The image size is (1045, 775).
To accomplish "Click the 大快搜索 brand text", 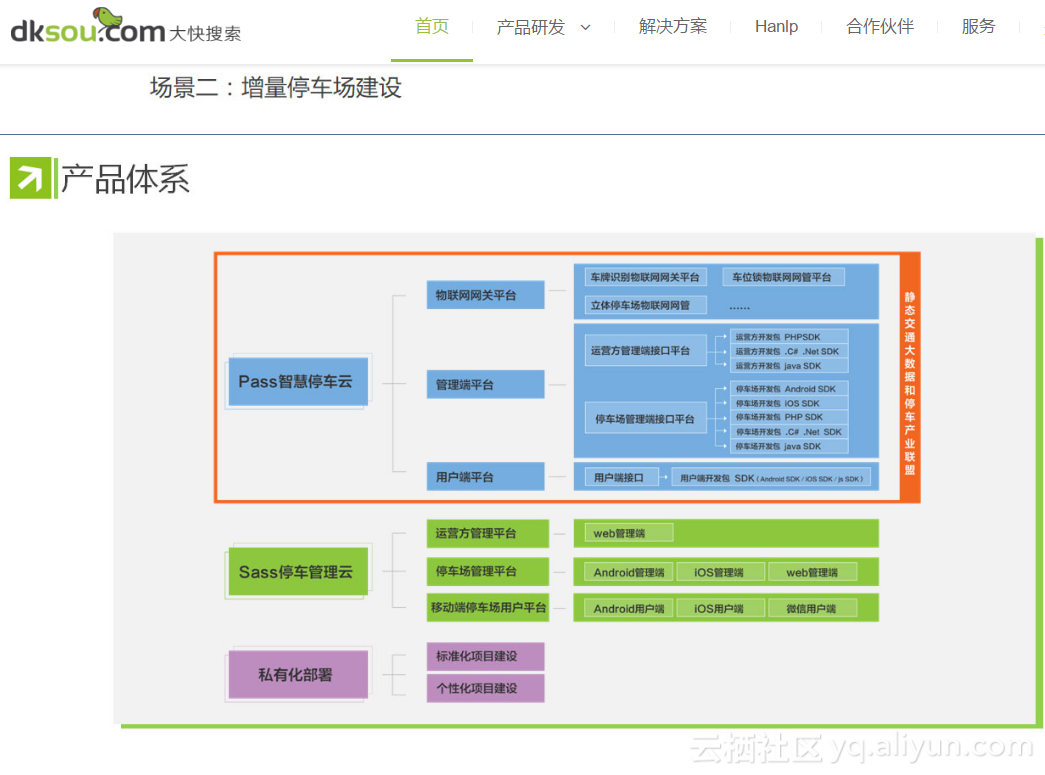I will pos(205,33).
